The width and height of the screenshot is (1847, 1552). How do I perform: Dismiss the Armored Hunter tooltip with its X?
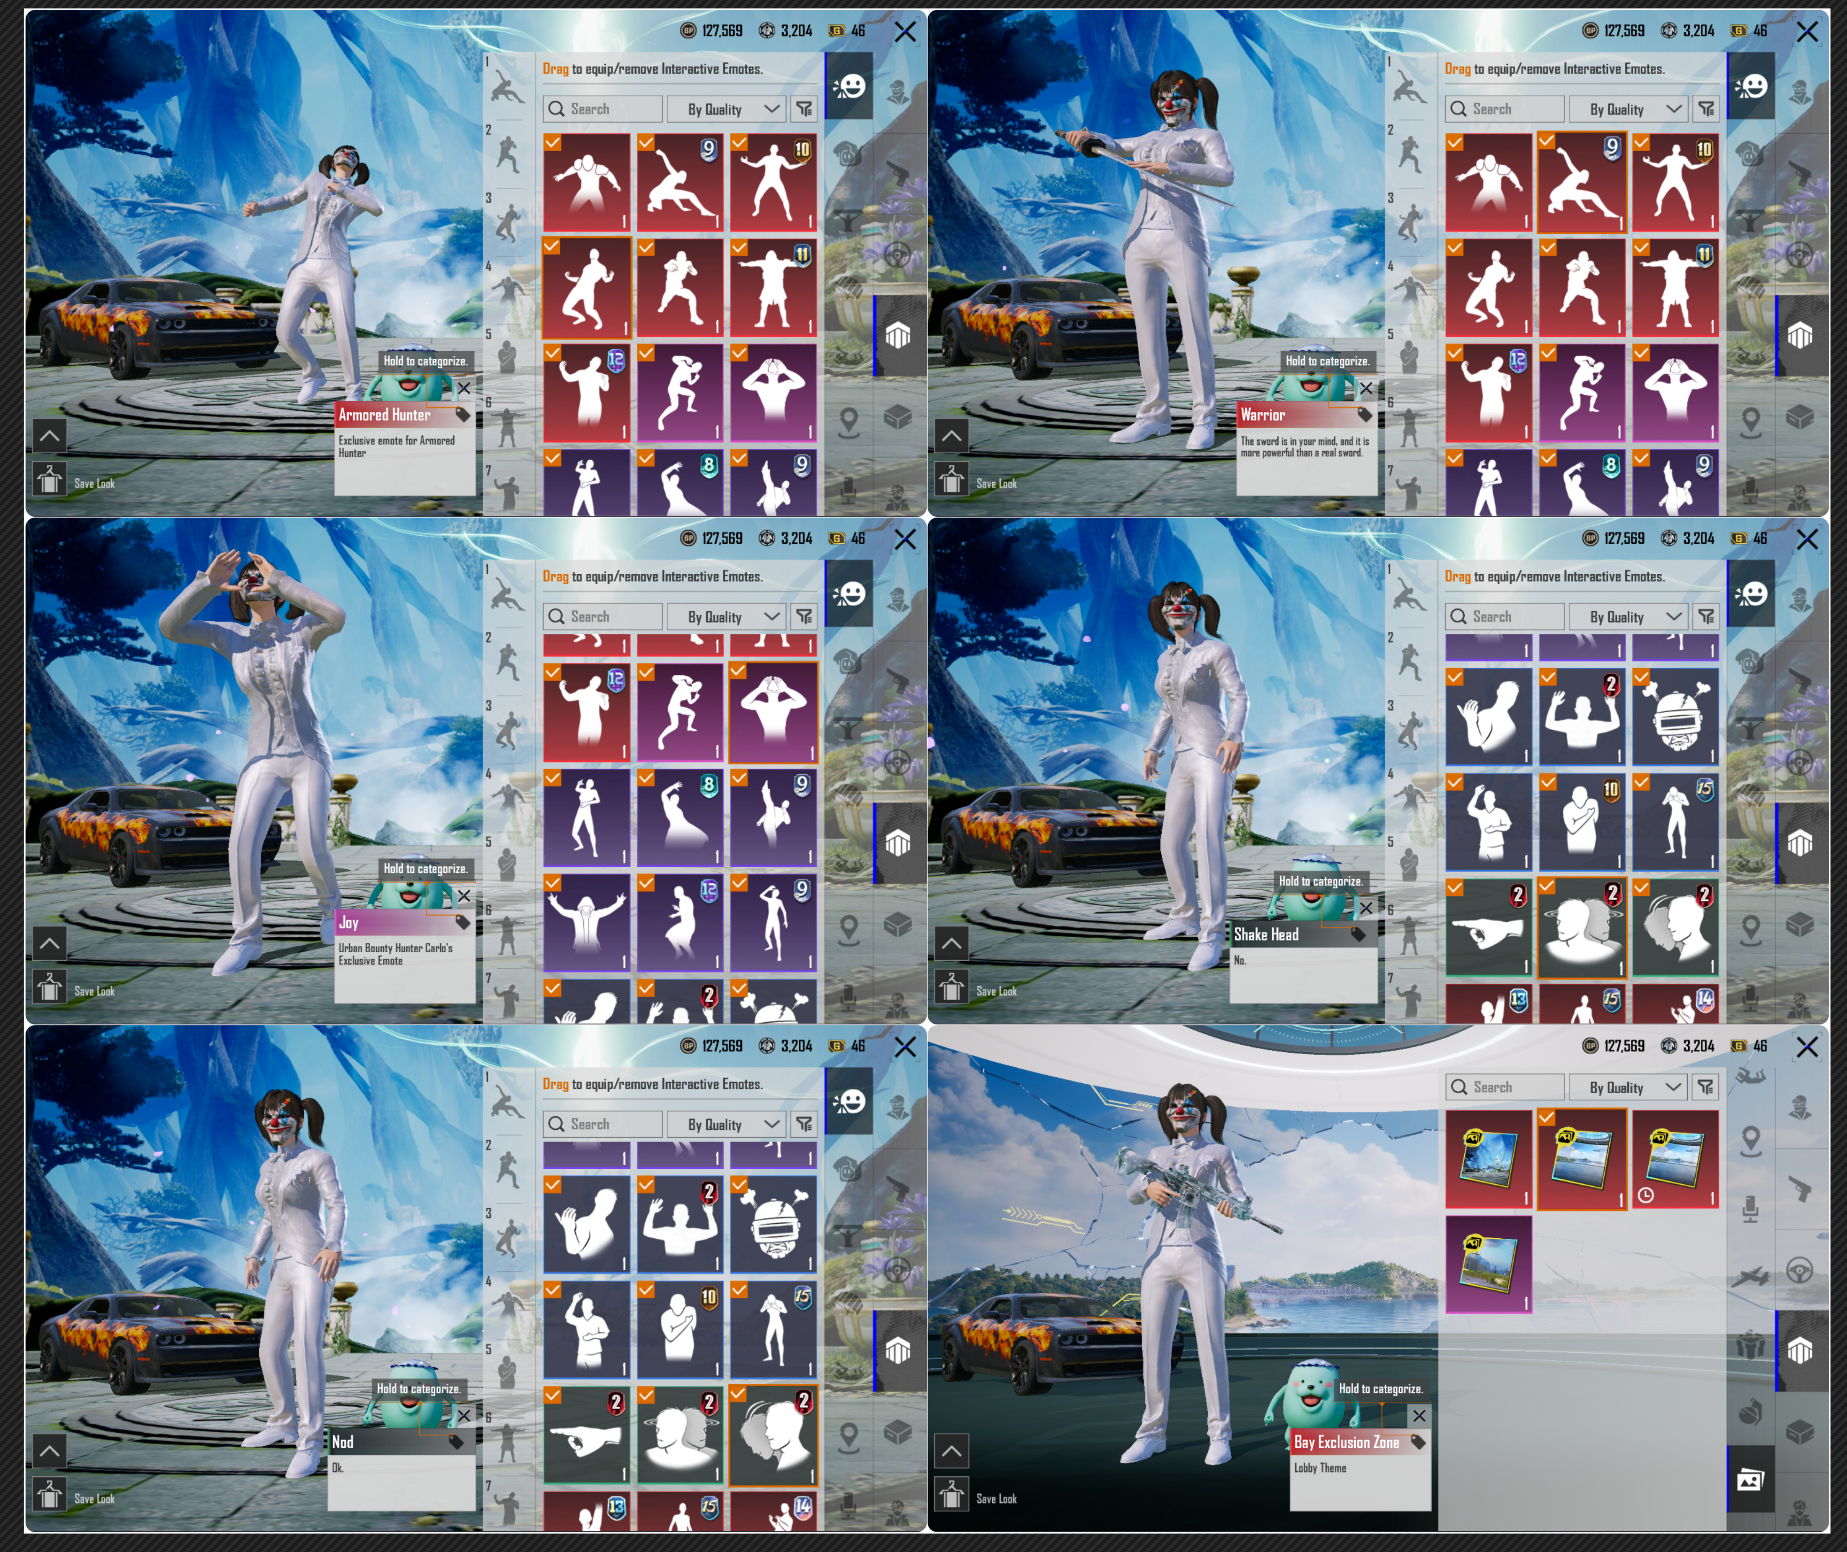(x=464, y=388)
